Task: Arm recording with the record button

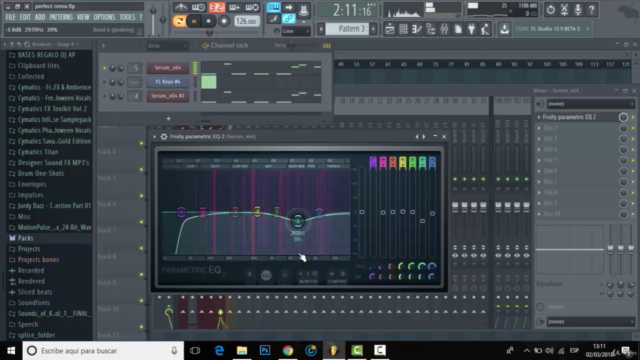Action: [224, 21]
